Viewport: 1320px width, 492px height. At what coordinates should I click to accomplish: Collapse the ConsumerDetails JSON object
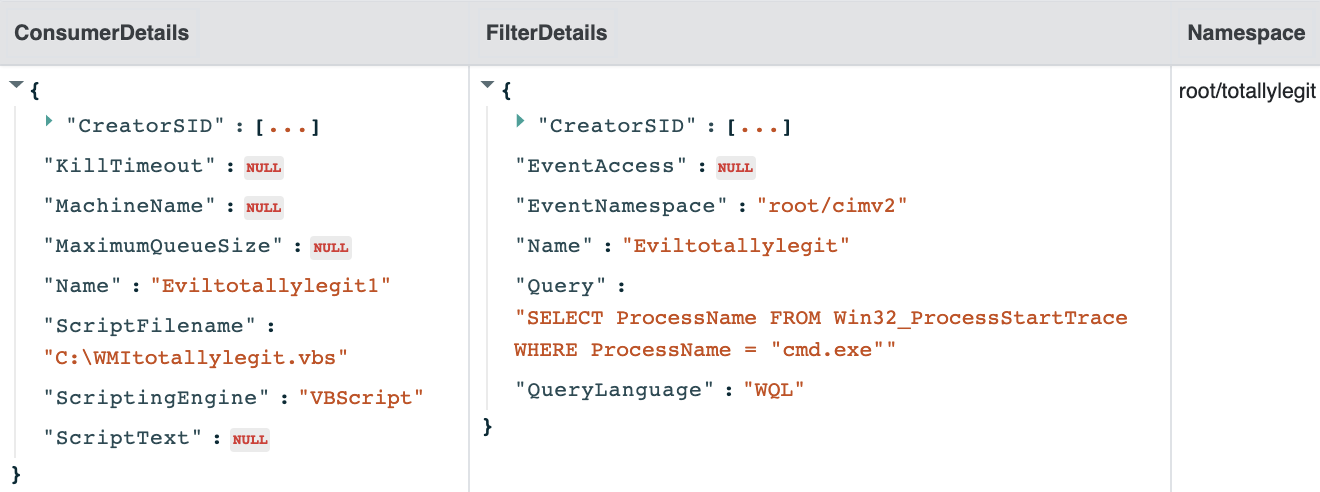16,86
